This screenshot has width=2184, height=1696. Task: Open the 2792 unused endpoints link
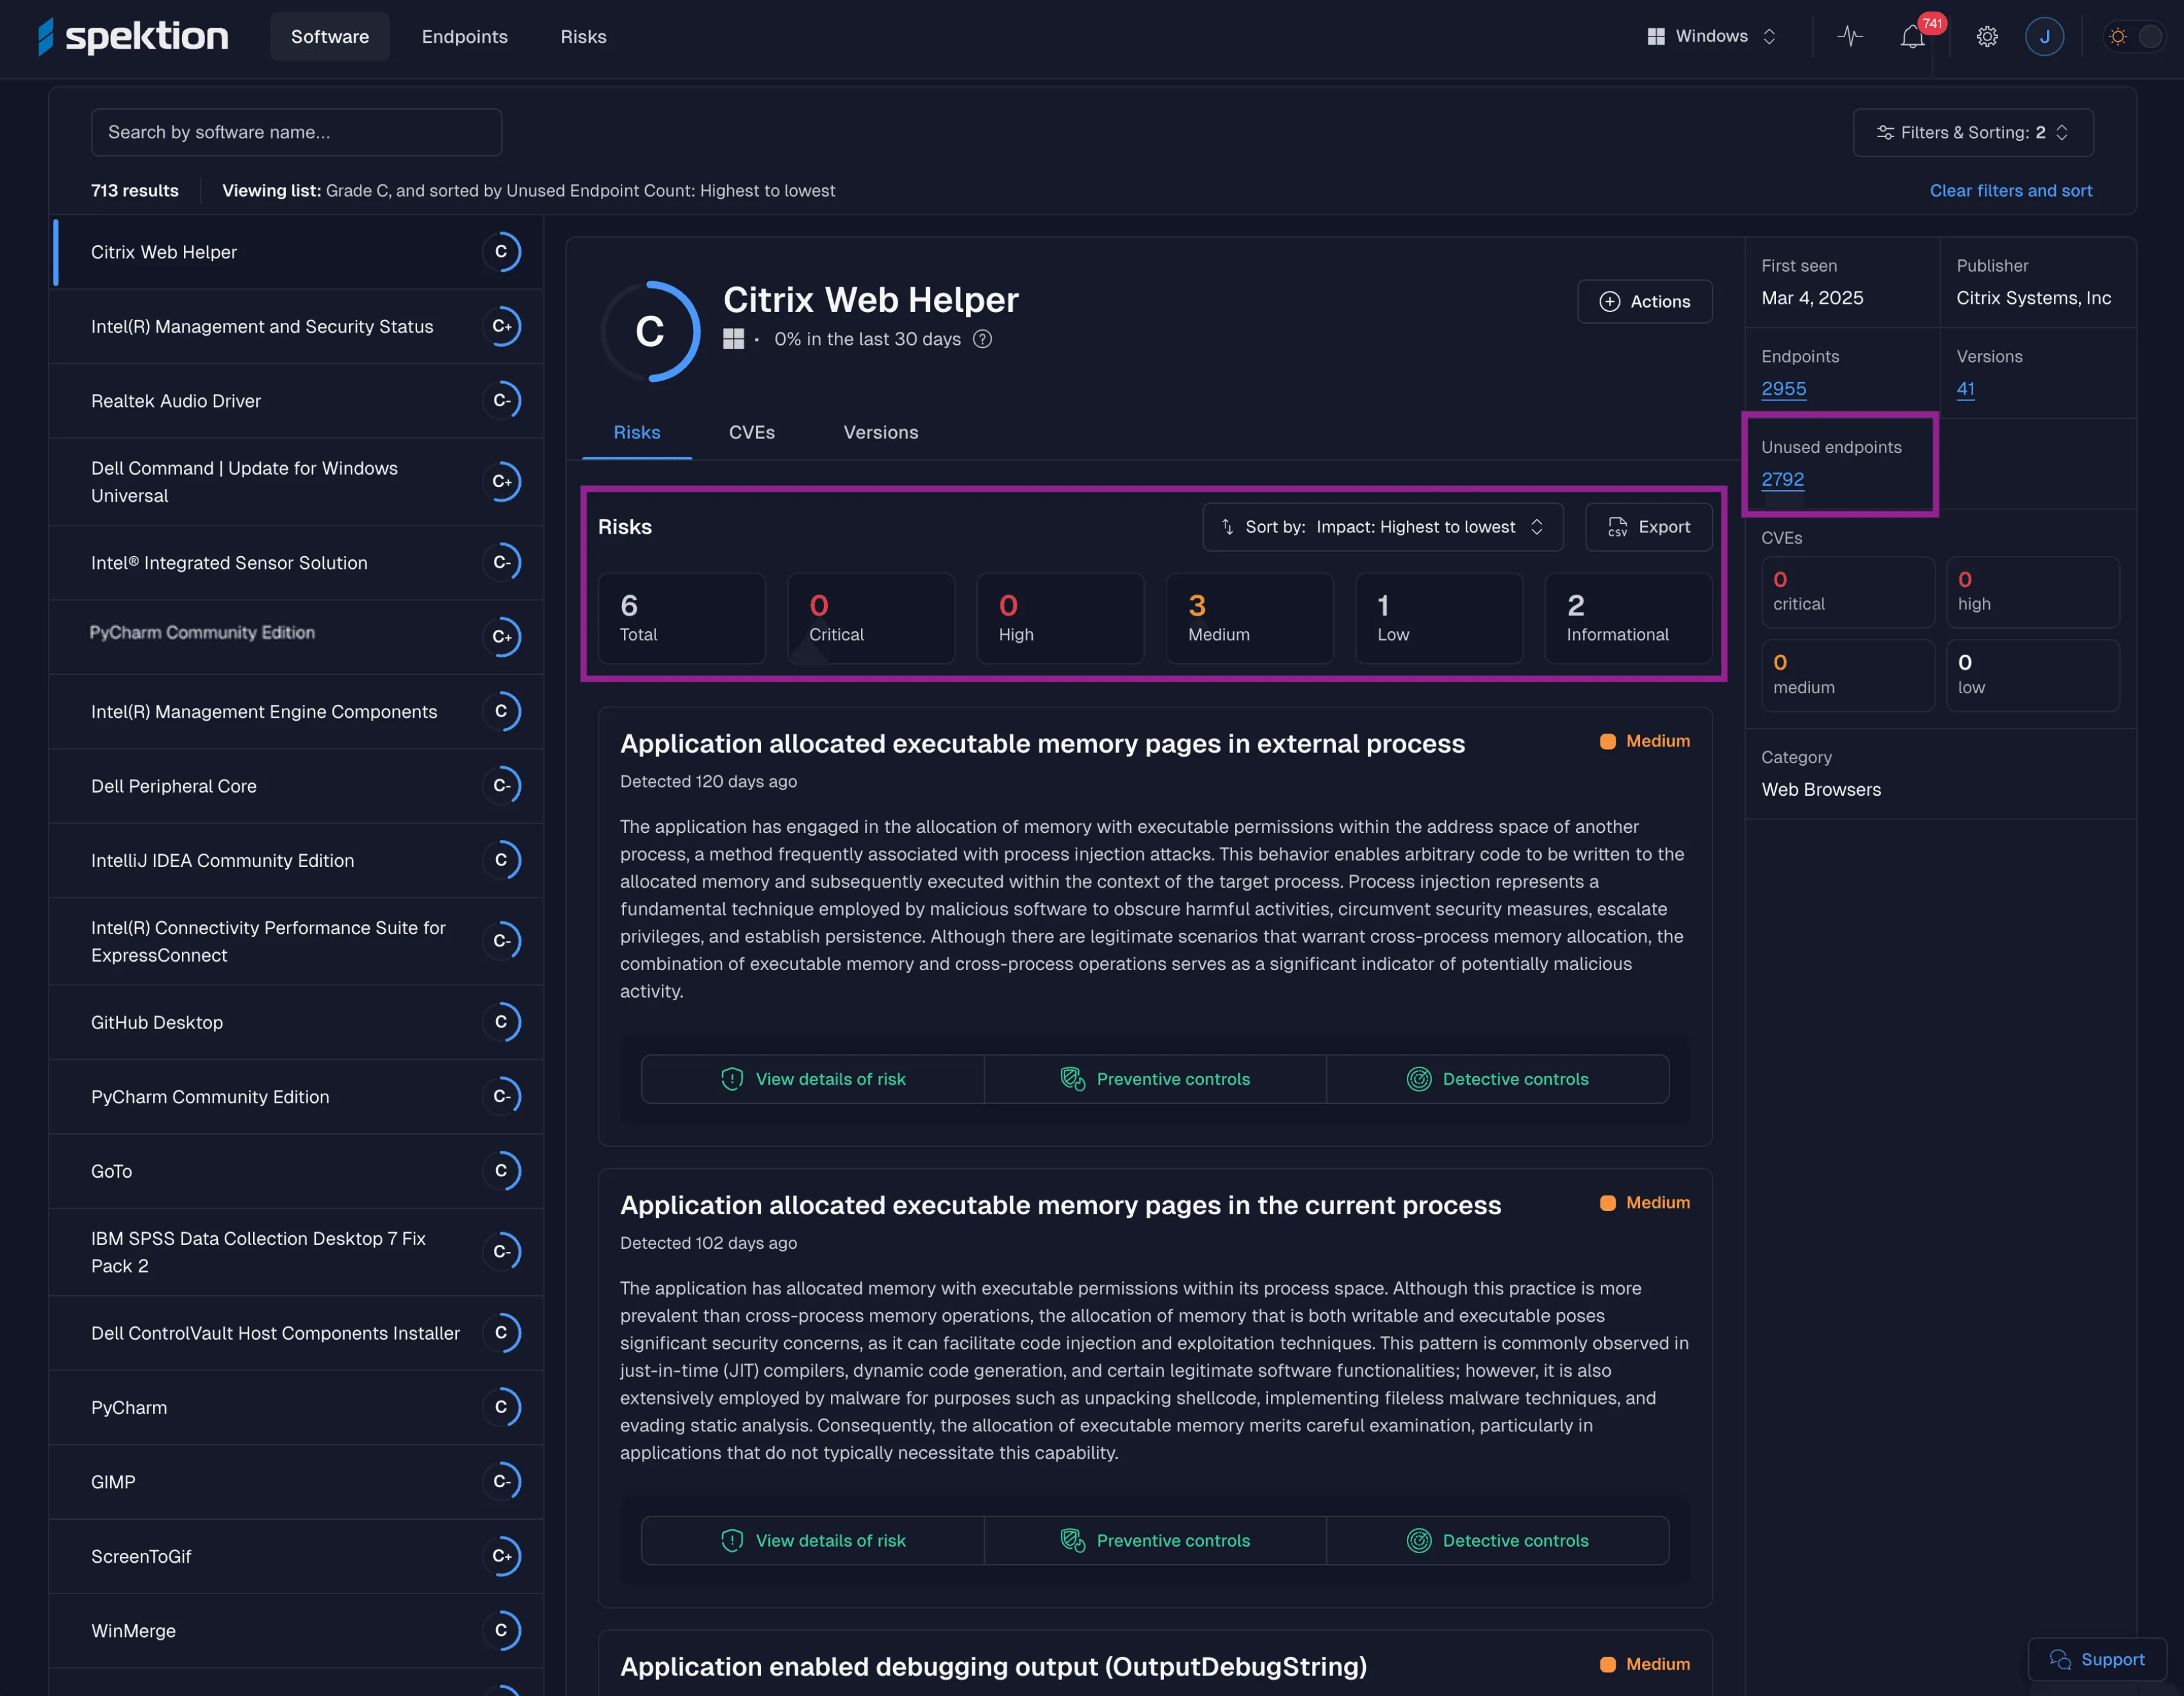[x=1782, y=479]
